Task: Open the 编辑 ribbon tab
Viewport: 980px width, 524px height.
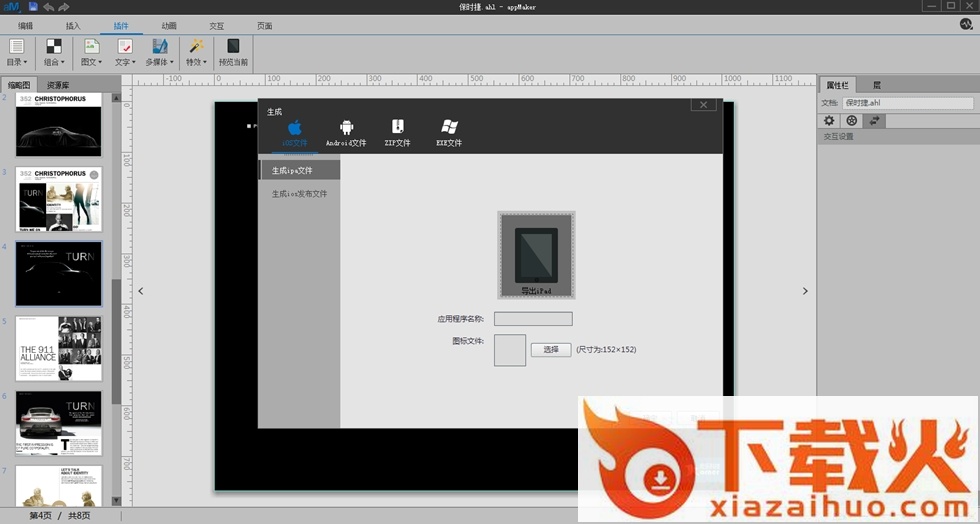Action: coord(26,26)
